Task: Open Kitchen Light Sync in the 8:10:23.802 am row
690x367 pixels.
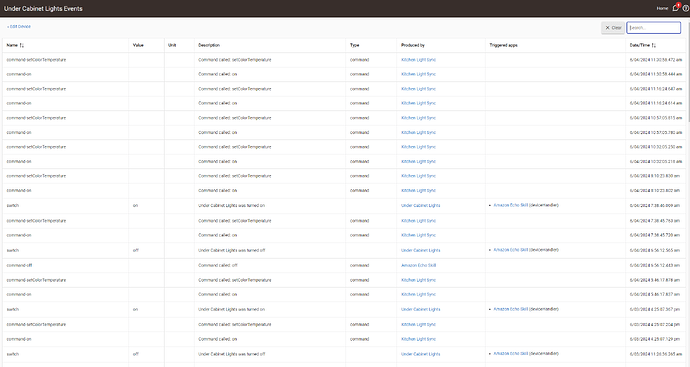Action: tap(418, 191)
